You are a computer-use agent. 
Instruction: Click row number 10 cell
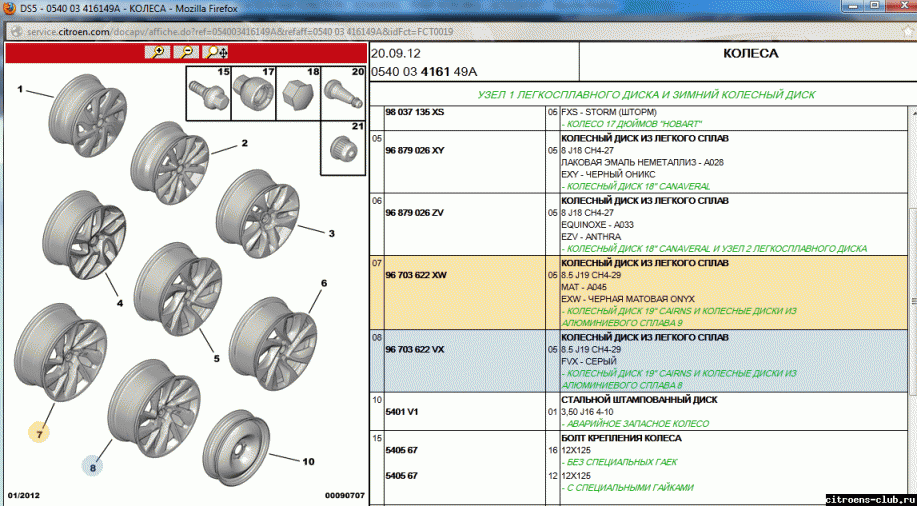[377, 411]
